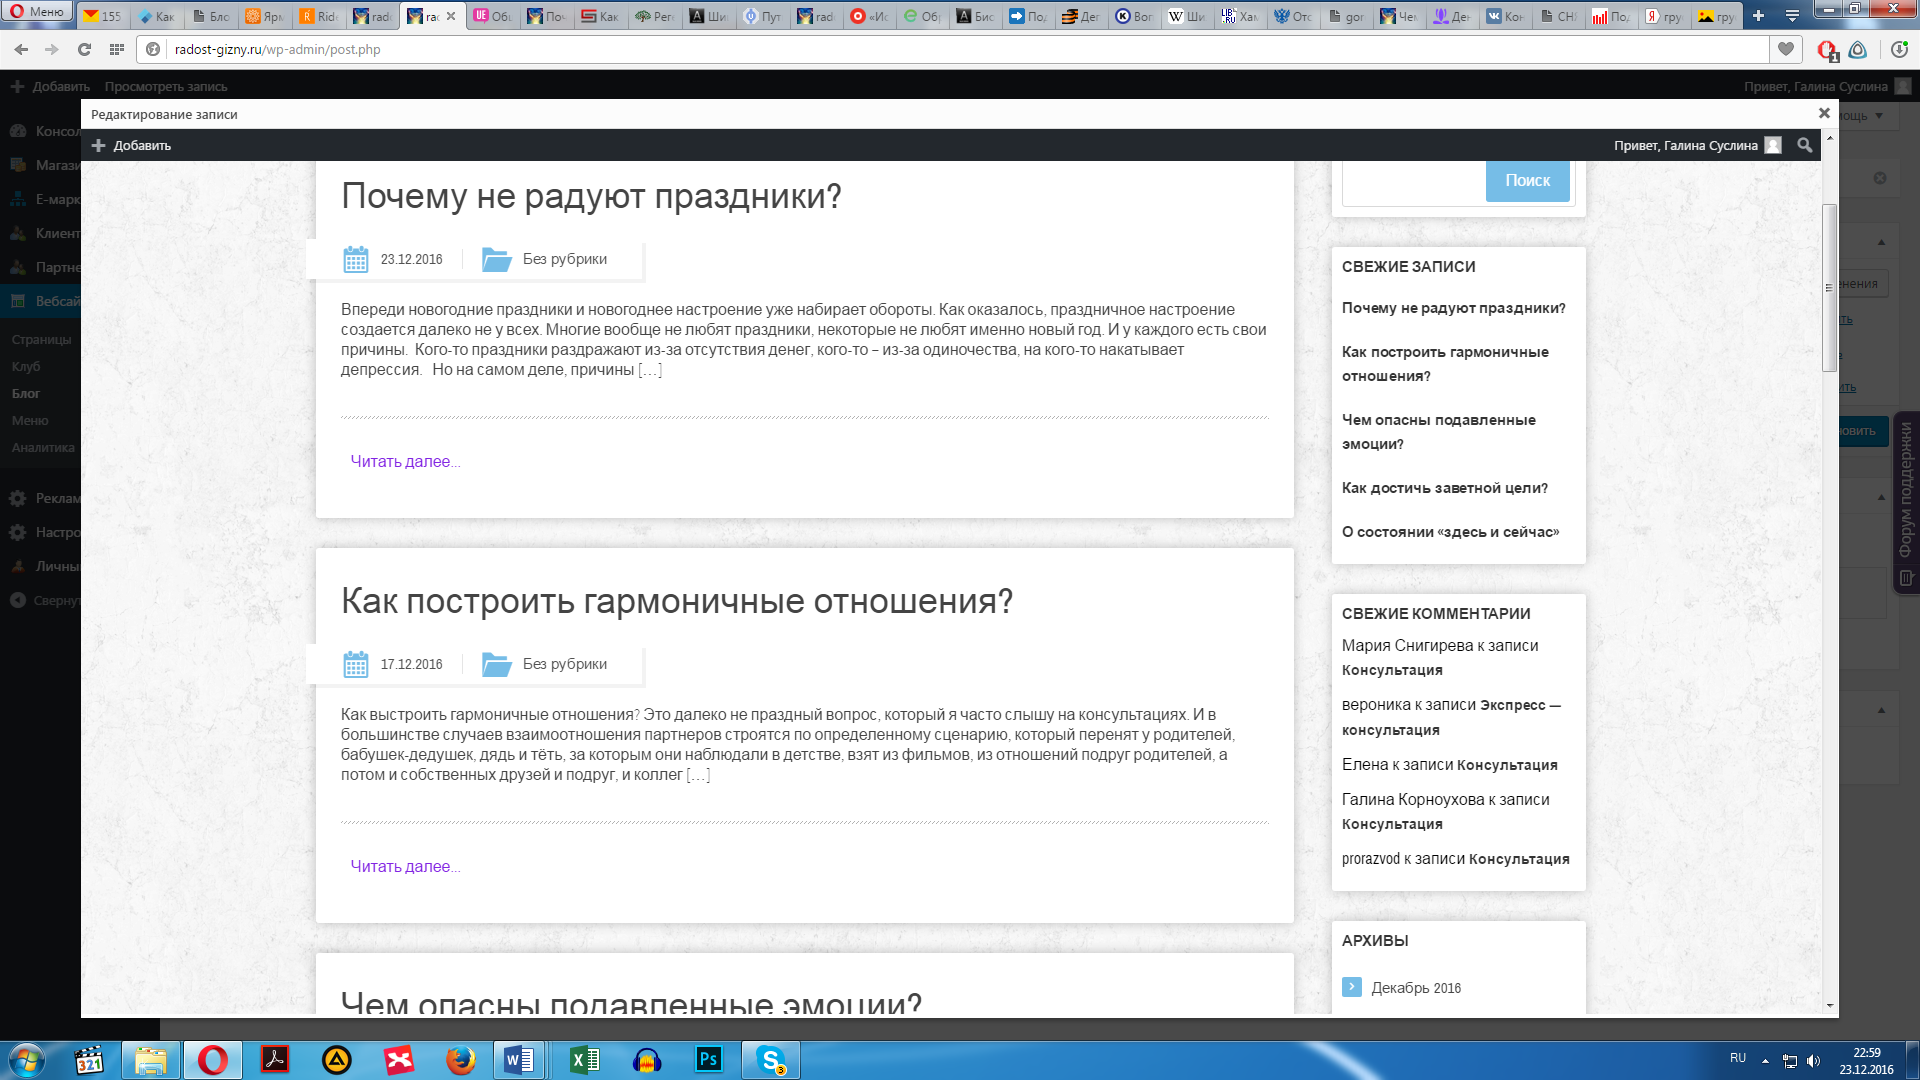Screen dimensions: 1920x1080
Task: Open post title Как построить гармоничные отношения?
Action: (x=676, y=601)
